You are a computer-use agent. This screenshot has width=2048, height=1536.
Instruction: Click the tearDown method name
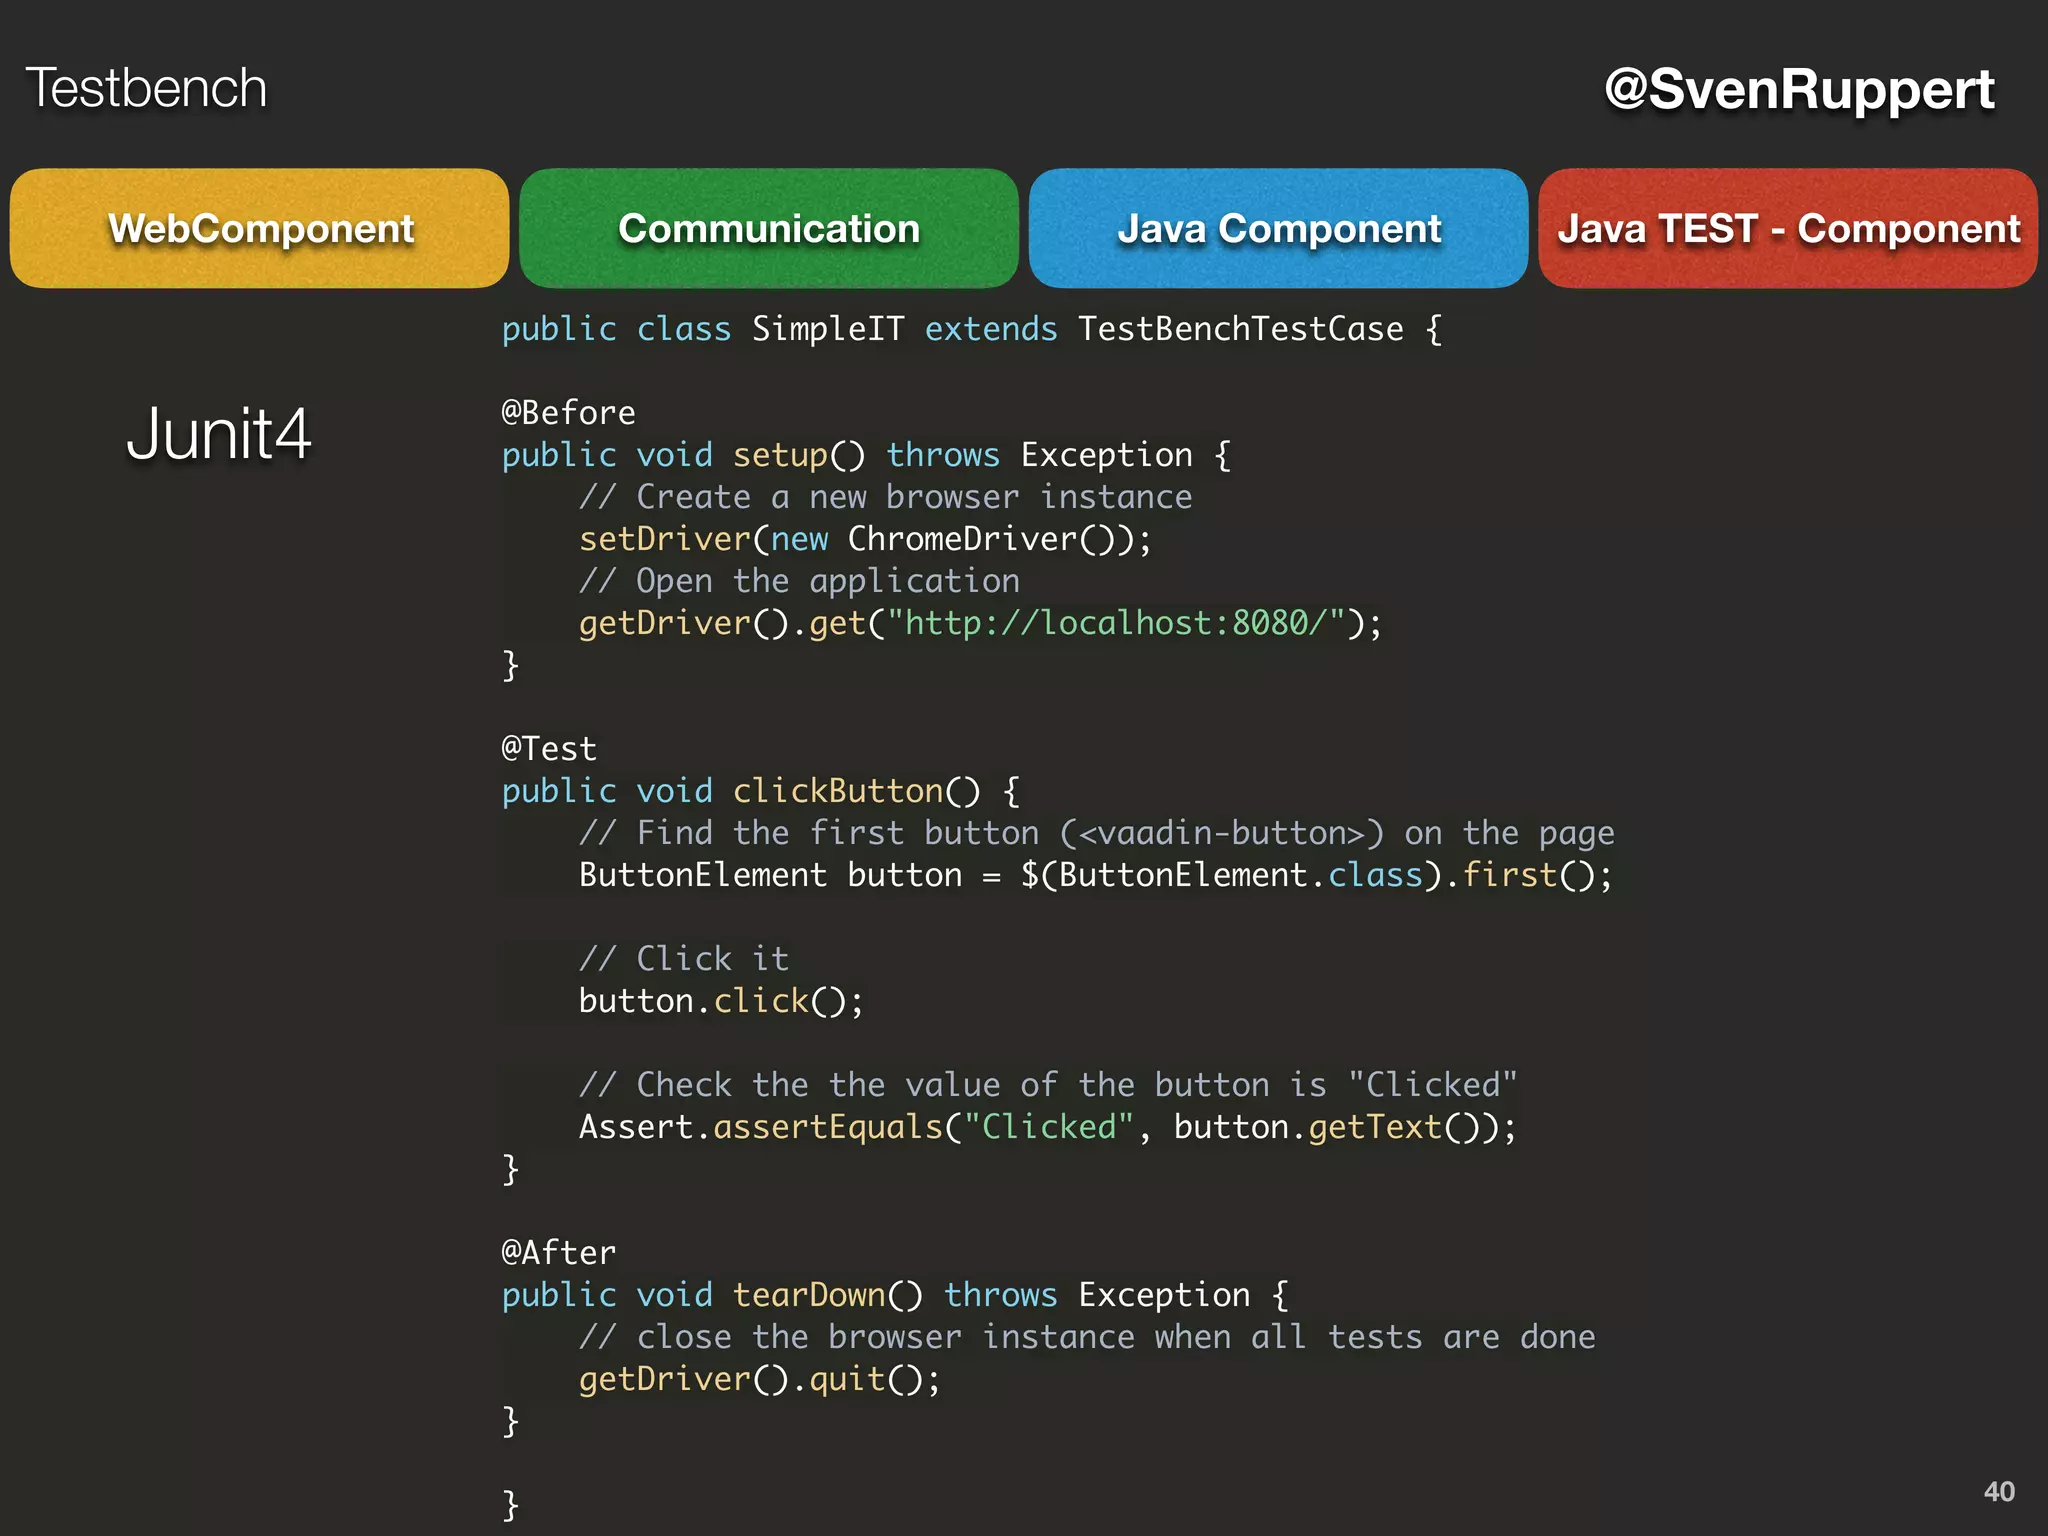[x=809, y=1295]
